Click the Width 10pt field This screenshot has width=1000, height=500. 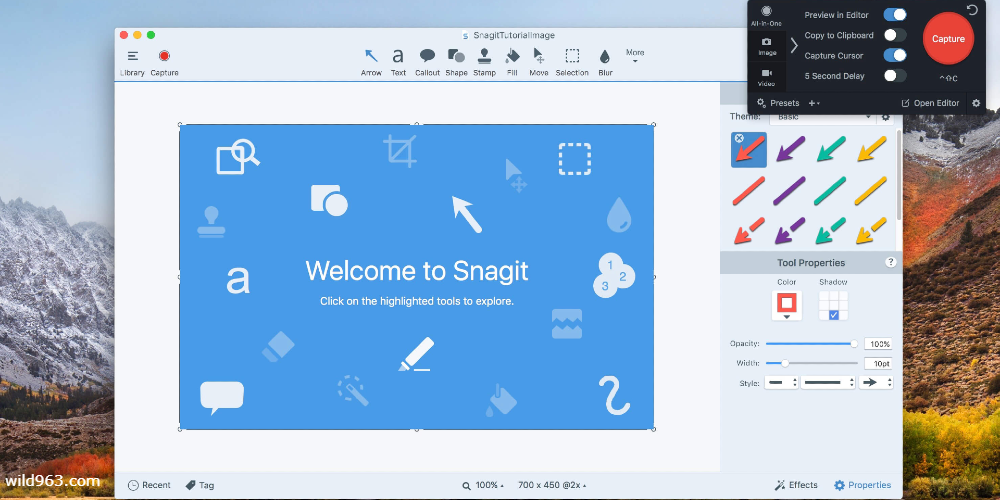point(878,364)
